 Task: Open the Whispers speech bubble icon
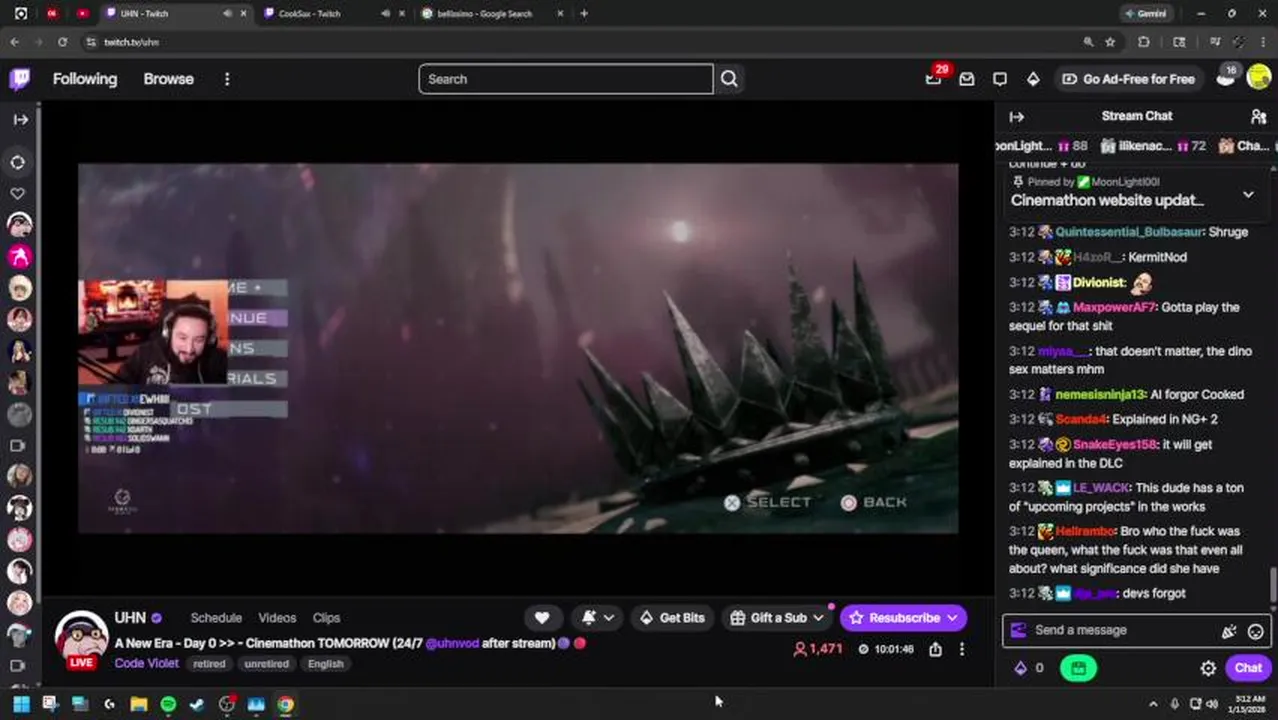[999, 79]
